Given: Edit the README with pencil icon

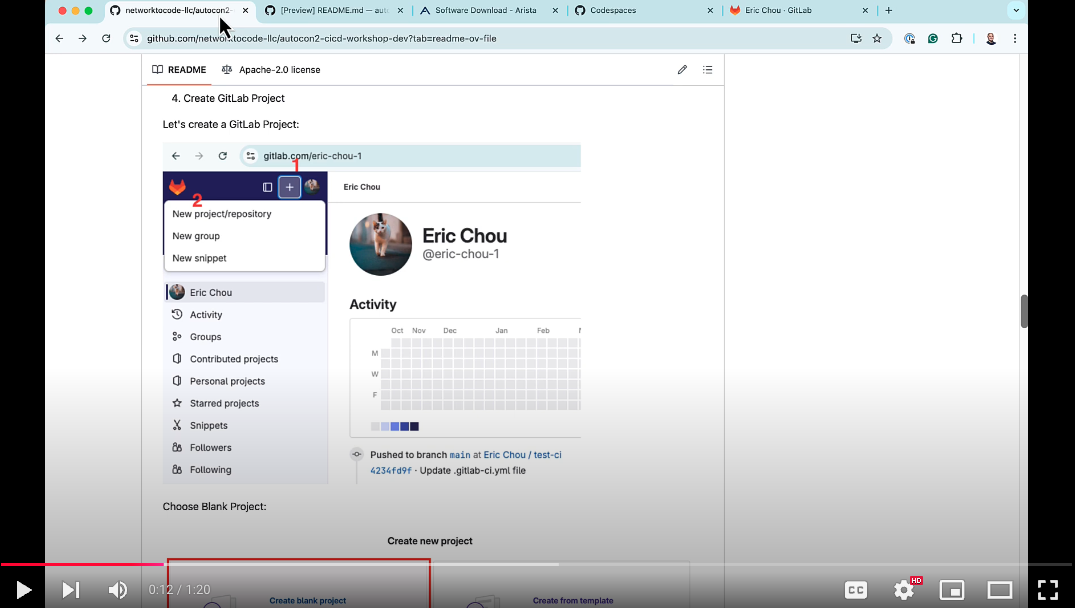Looking at the screenshot, I should point(682,70).
